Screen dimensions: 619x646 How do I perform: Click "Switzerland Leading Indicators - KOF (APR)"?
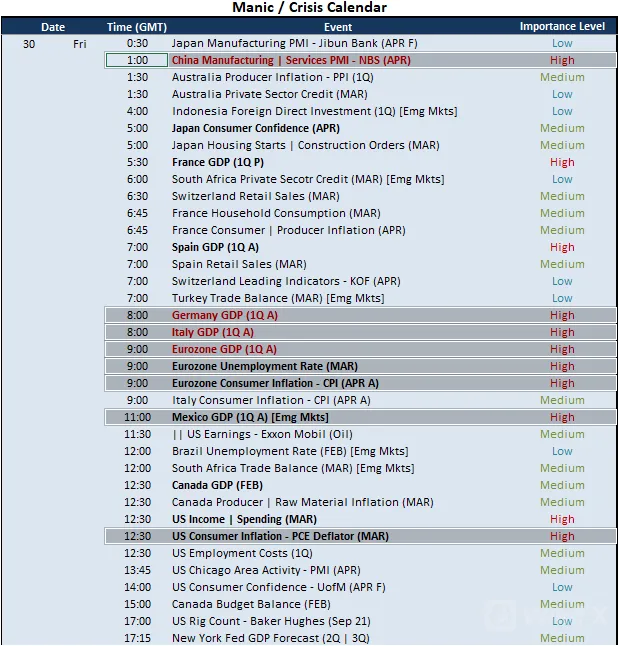click(x=286, y=281)
